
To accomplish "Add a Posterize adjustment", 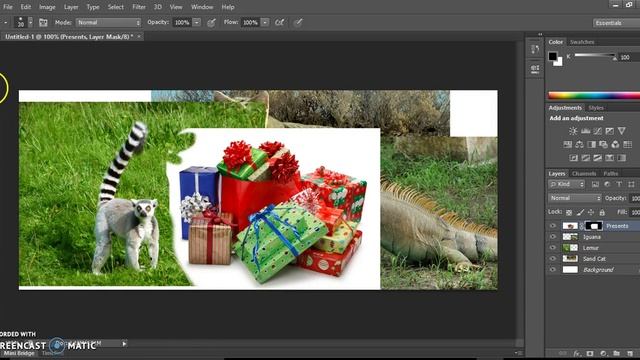I will [x=585, y=158].
